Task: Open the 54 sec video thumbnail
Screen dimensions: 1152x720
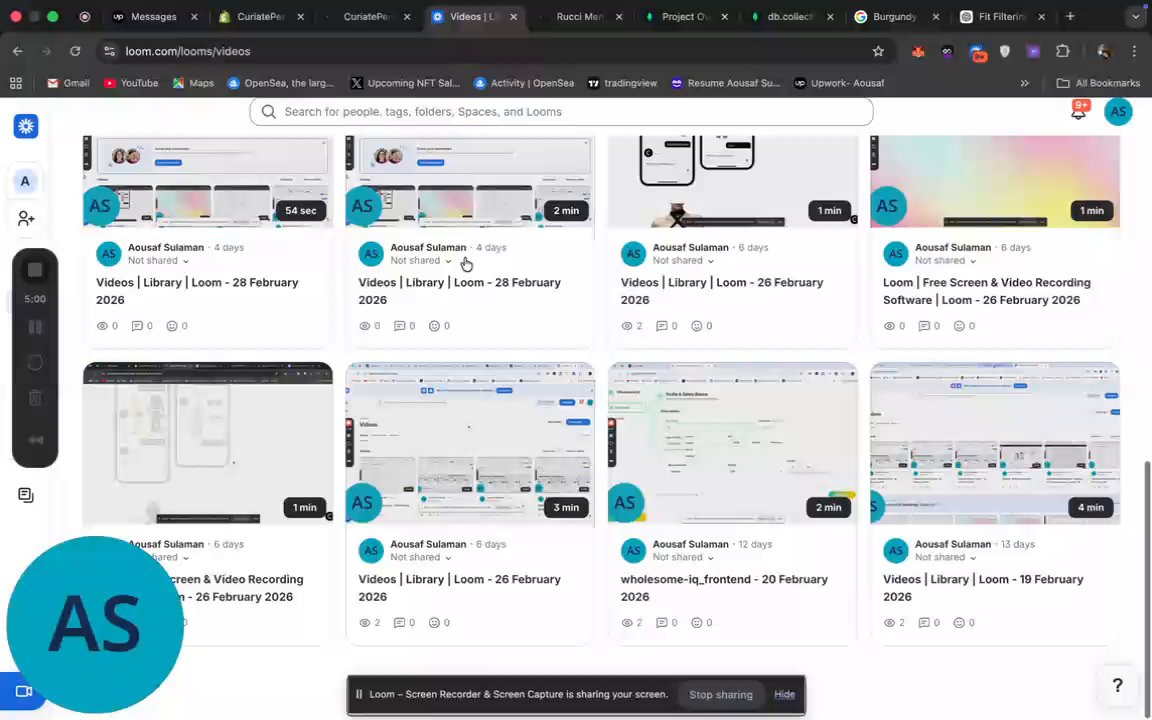Action: point(207,181)
